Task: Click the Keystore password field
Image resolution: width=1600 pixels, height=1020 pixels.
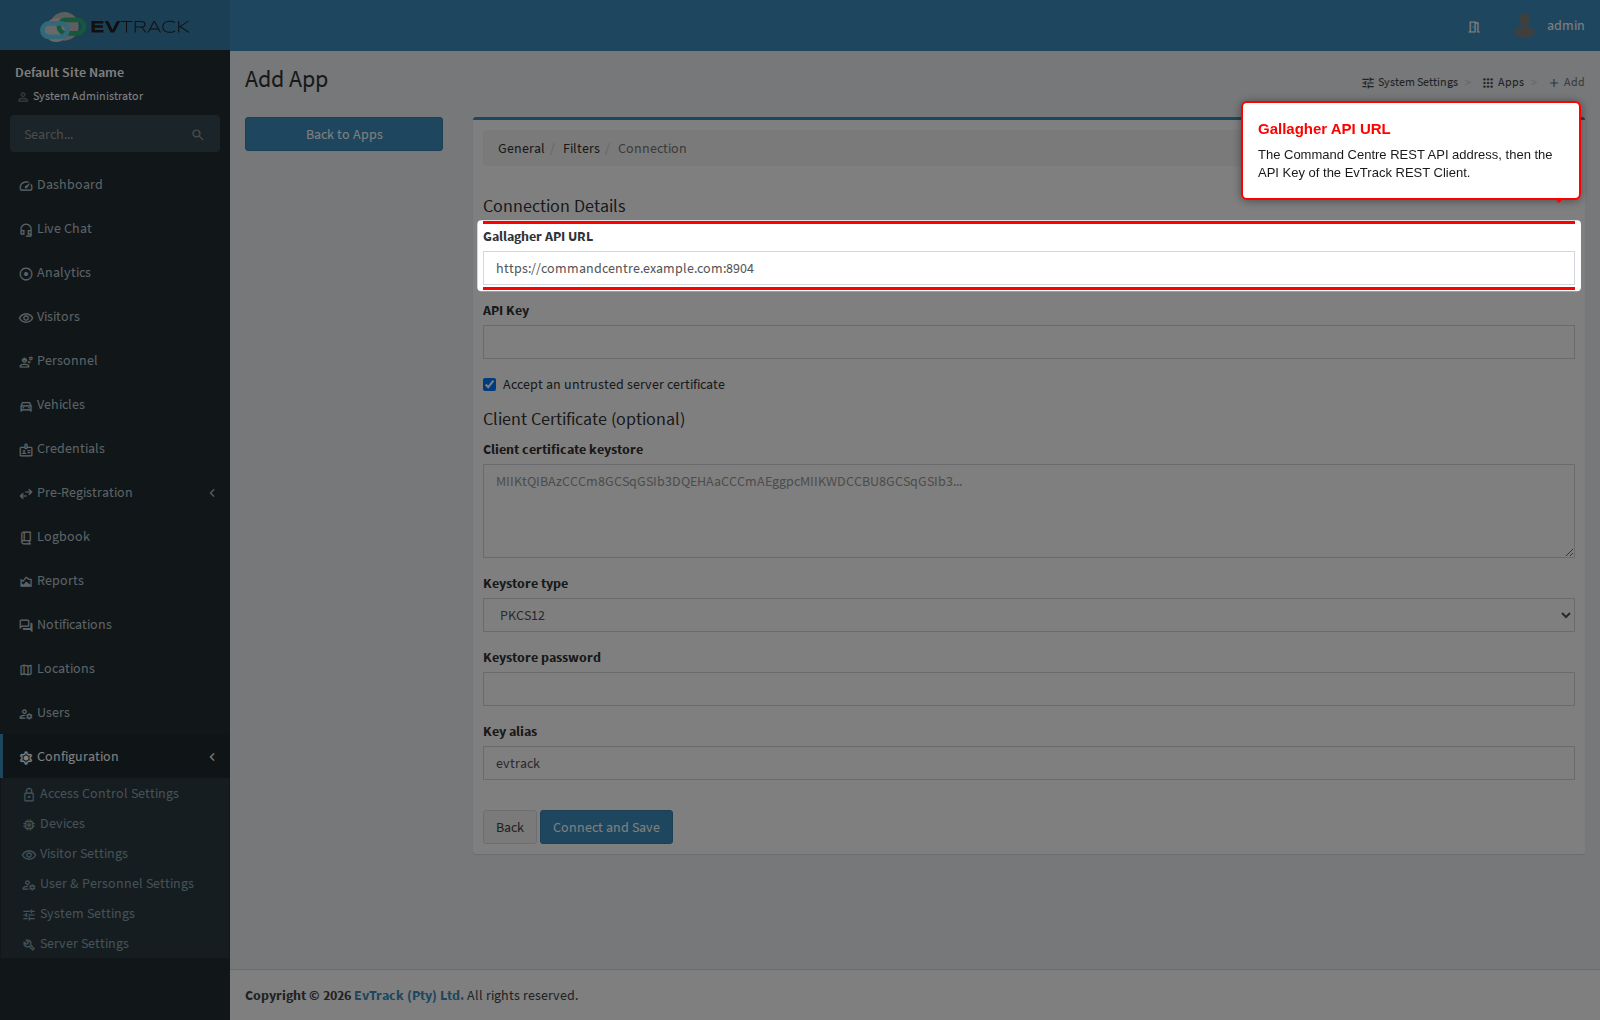Action: pos(1028,689)
